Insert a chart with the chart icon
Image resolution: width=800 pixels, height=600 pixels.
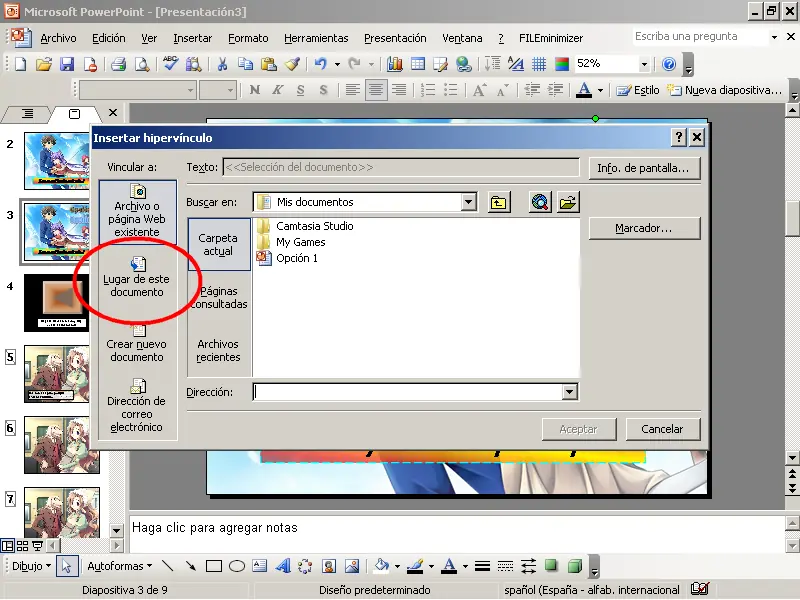tap(394, 64)
